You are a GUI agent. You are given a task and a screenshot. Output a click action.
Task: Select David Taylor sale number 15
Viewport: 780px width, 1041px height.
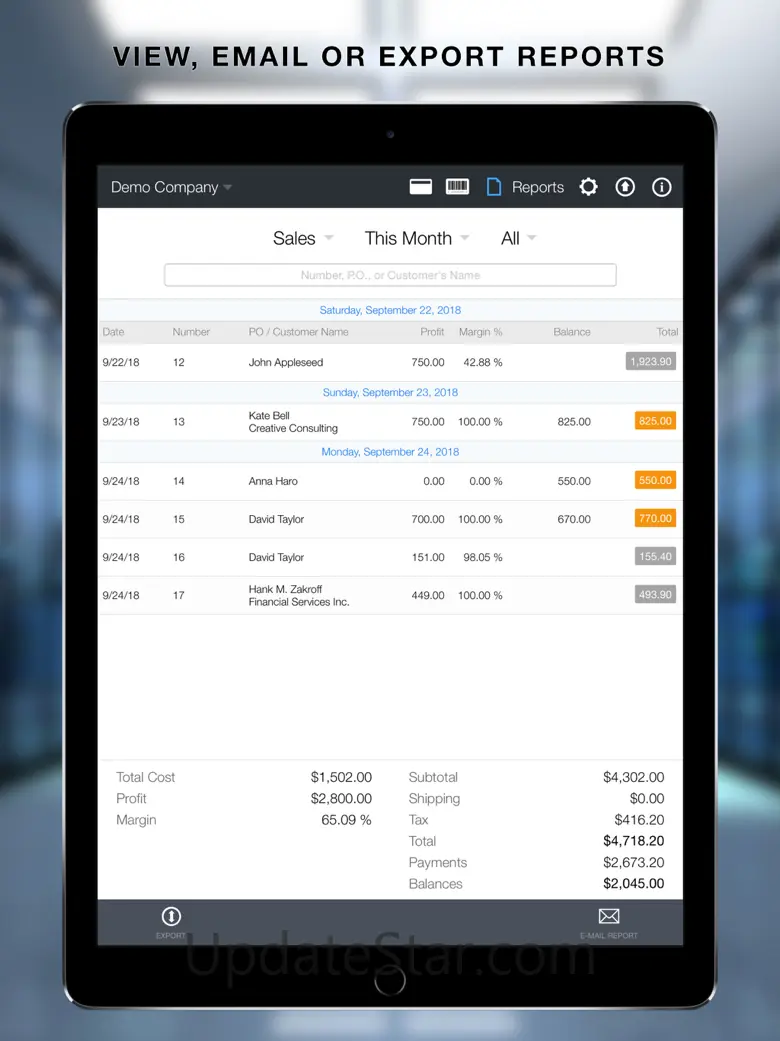[x=390, y=519]
